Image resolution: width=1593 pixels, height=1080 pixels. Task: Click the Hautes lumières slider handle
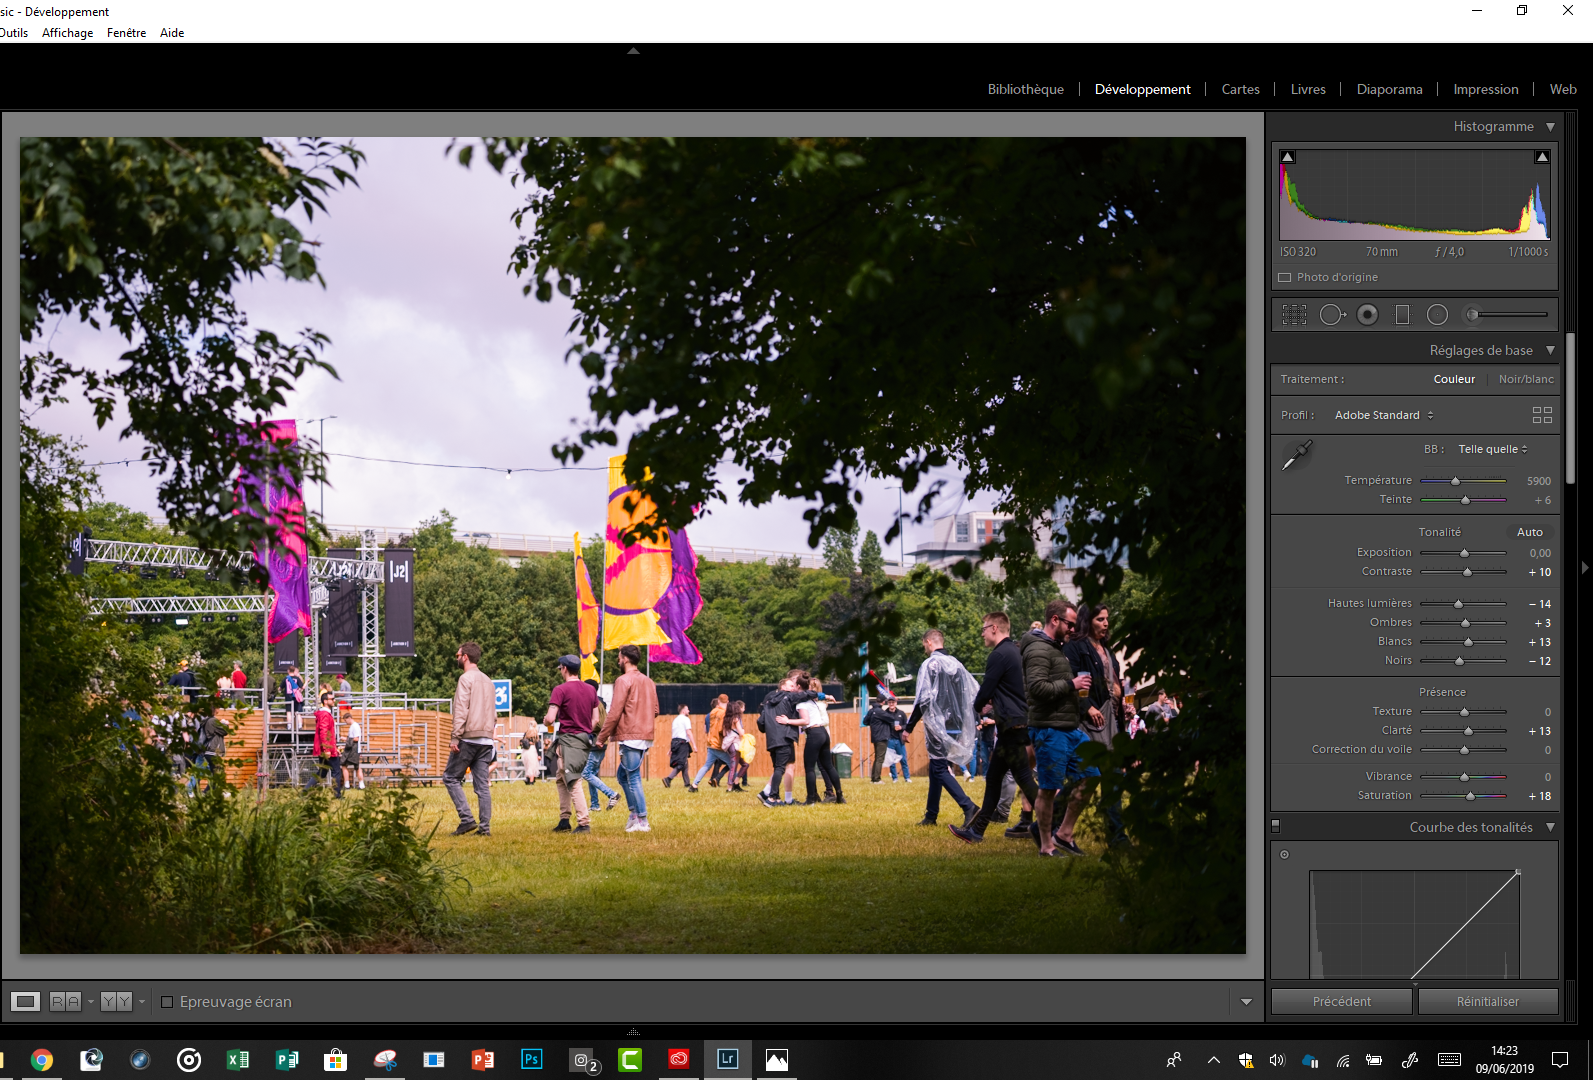coord(1458,604)
